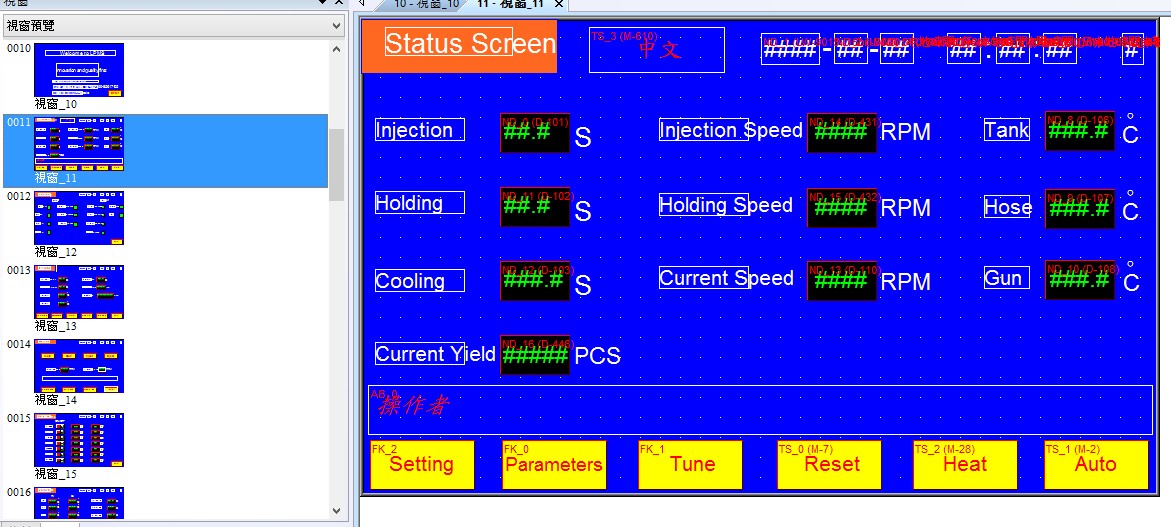Open the 視窗預覽 dropdown
Image resolution: width=1171 pixels, height=527 pixels.
point(336,26)
